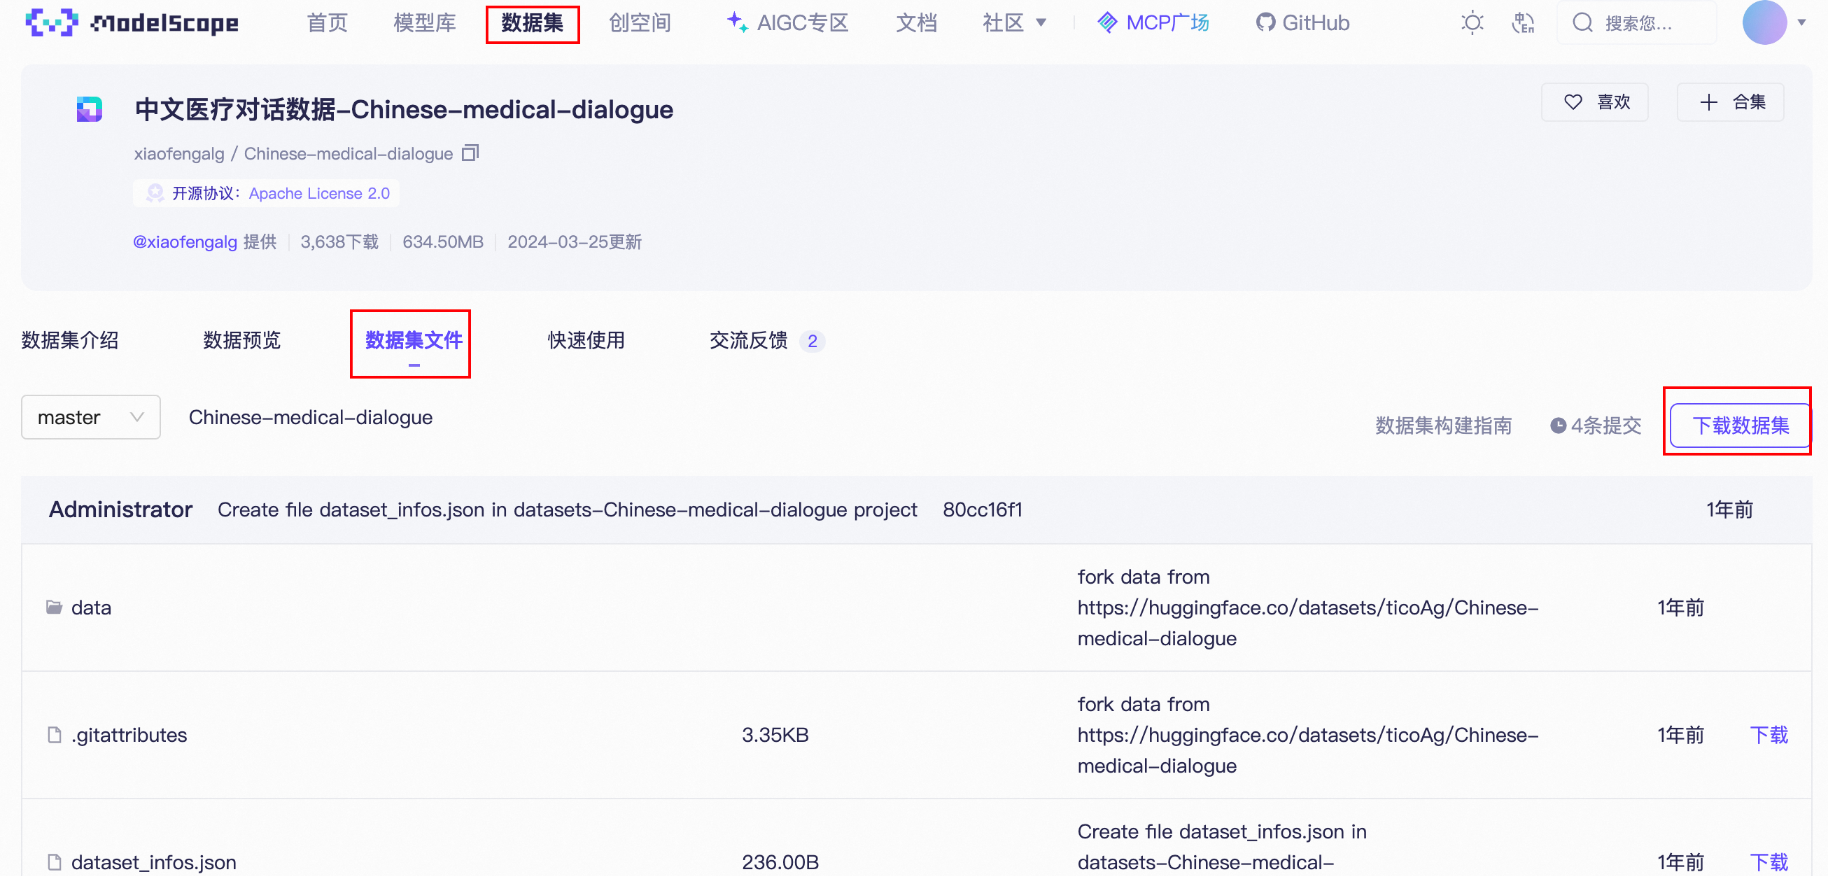Click the dataset logo icon beside the title

pos(89,109)
